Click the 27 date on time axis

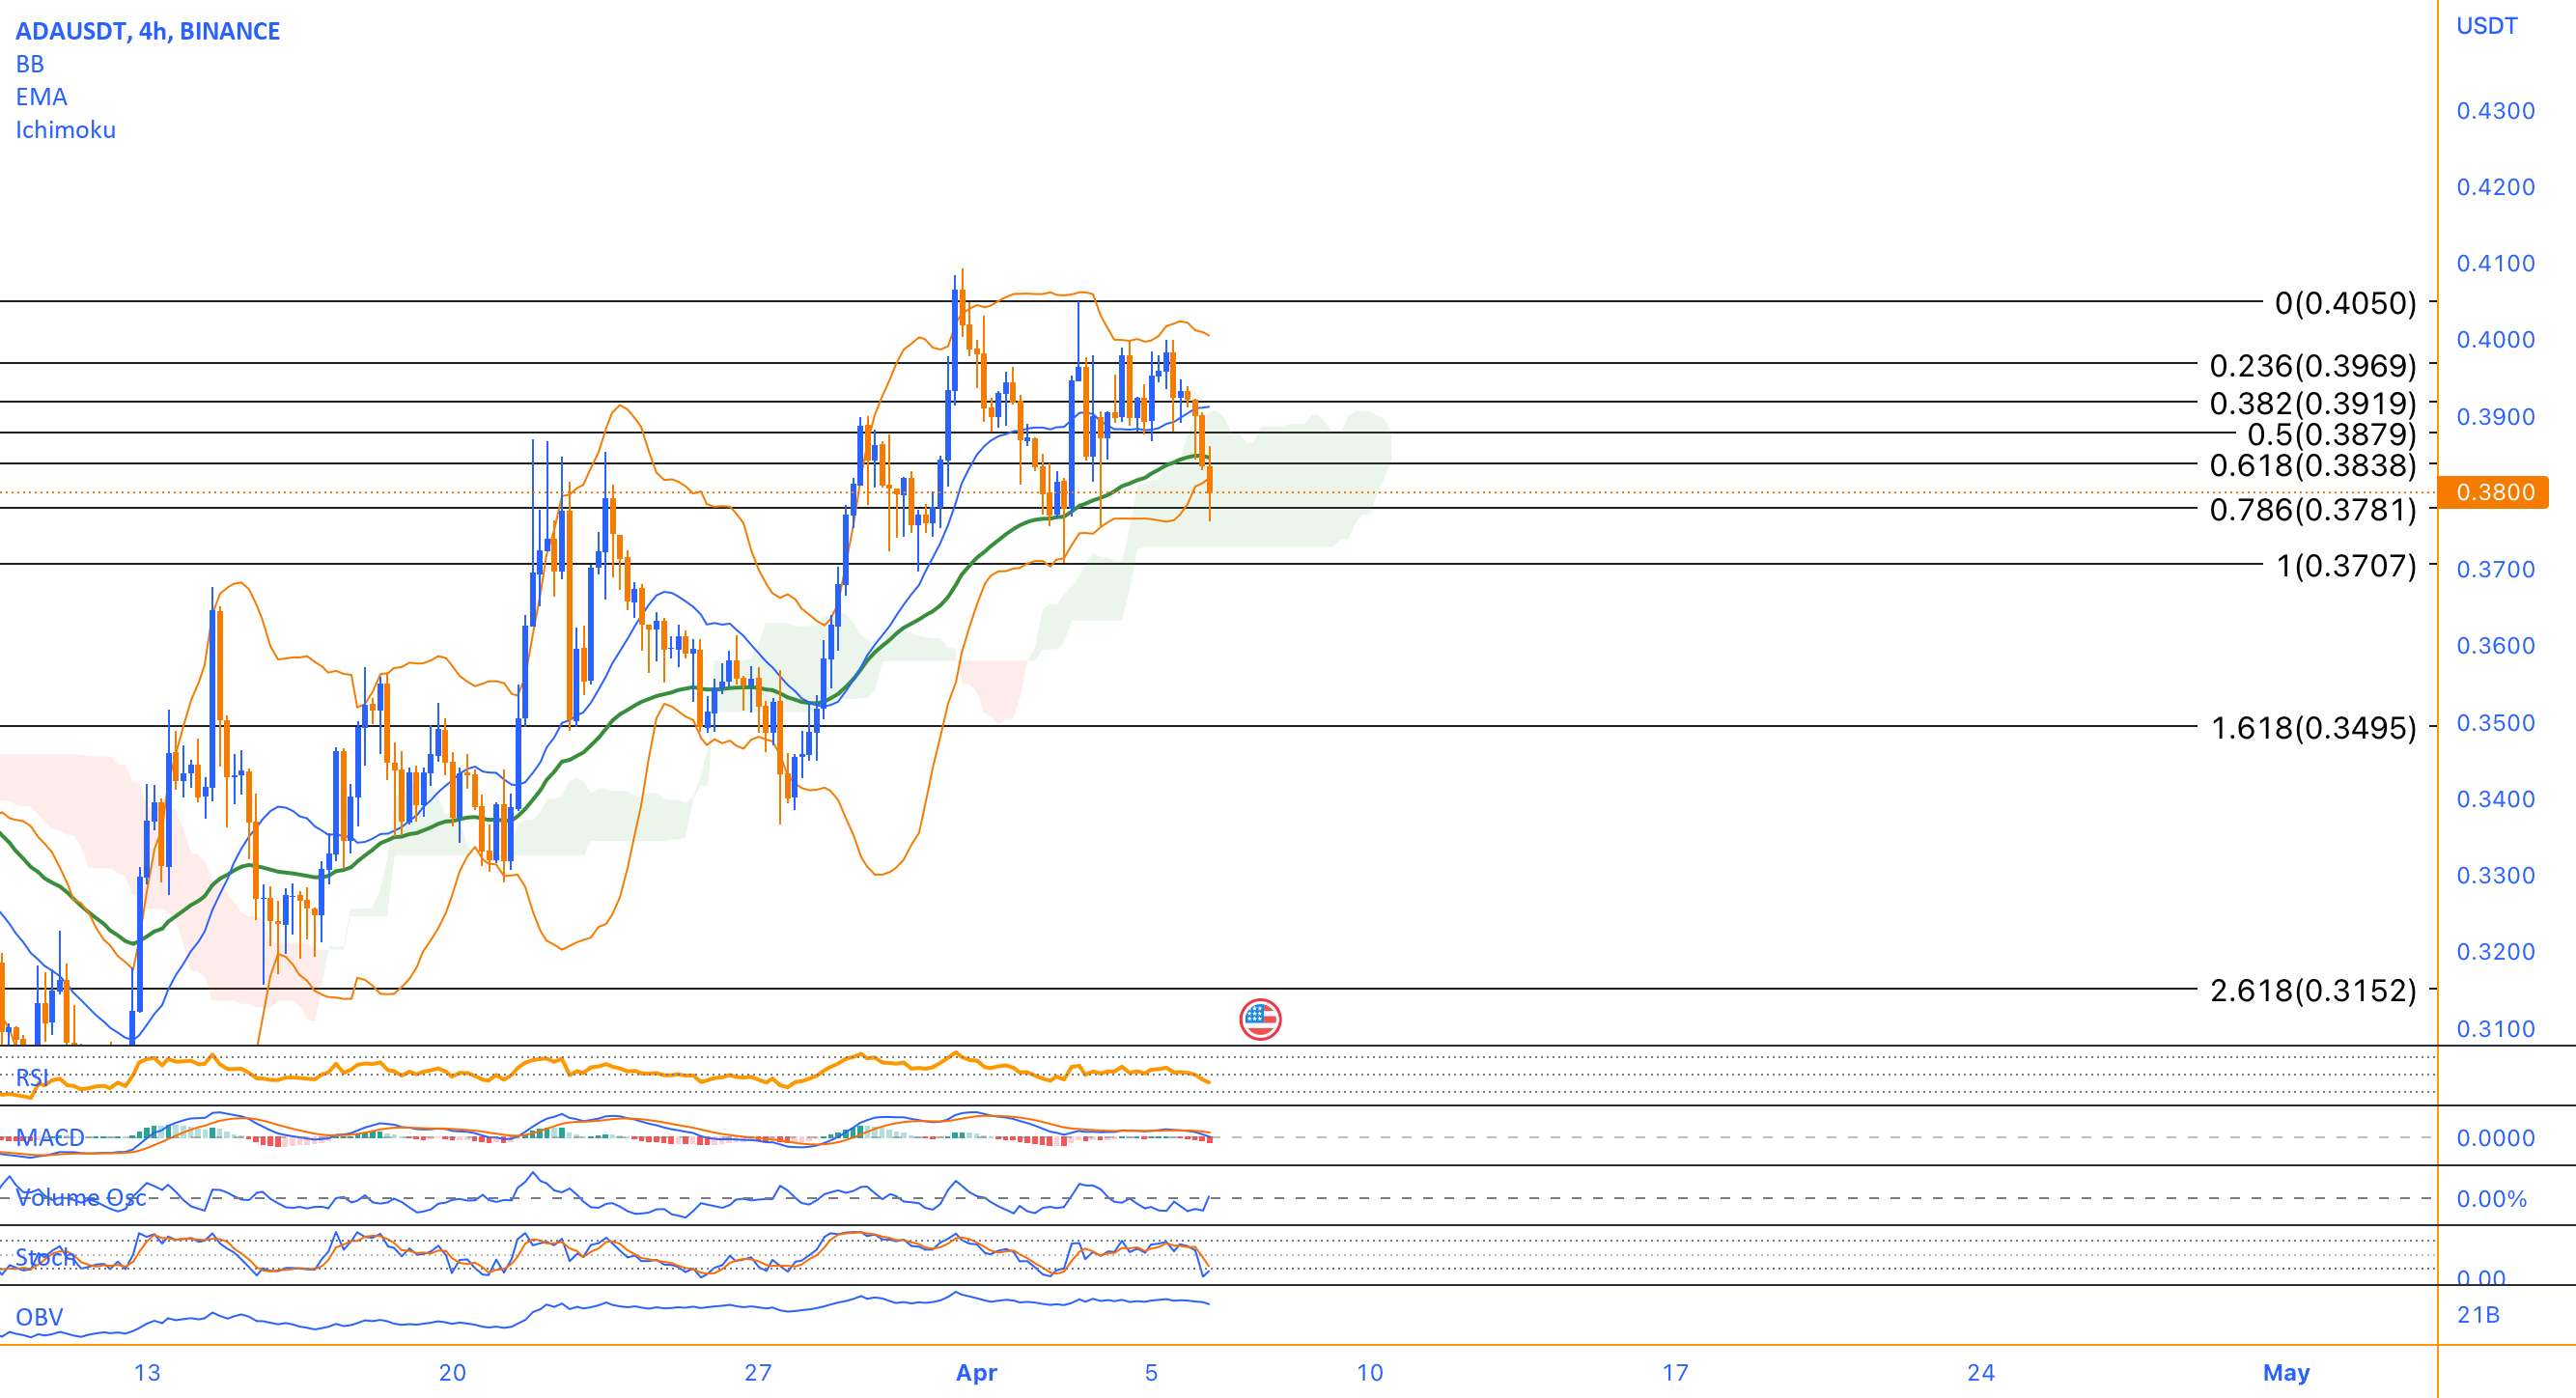click(x=758, y=1372)
